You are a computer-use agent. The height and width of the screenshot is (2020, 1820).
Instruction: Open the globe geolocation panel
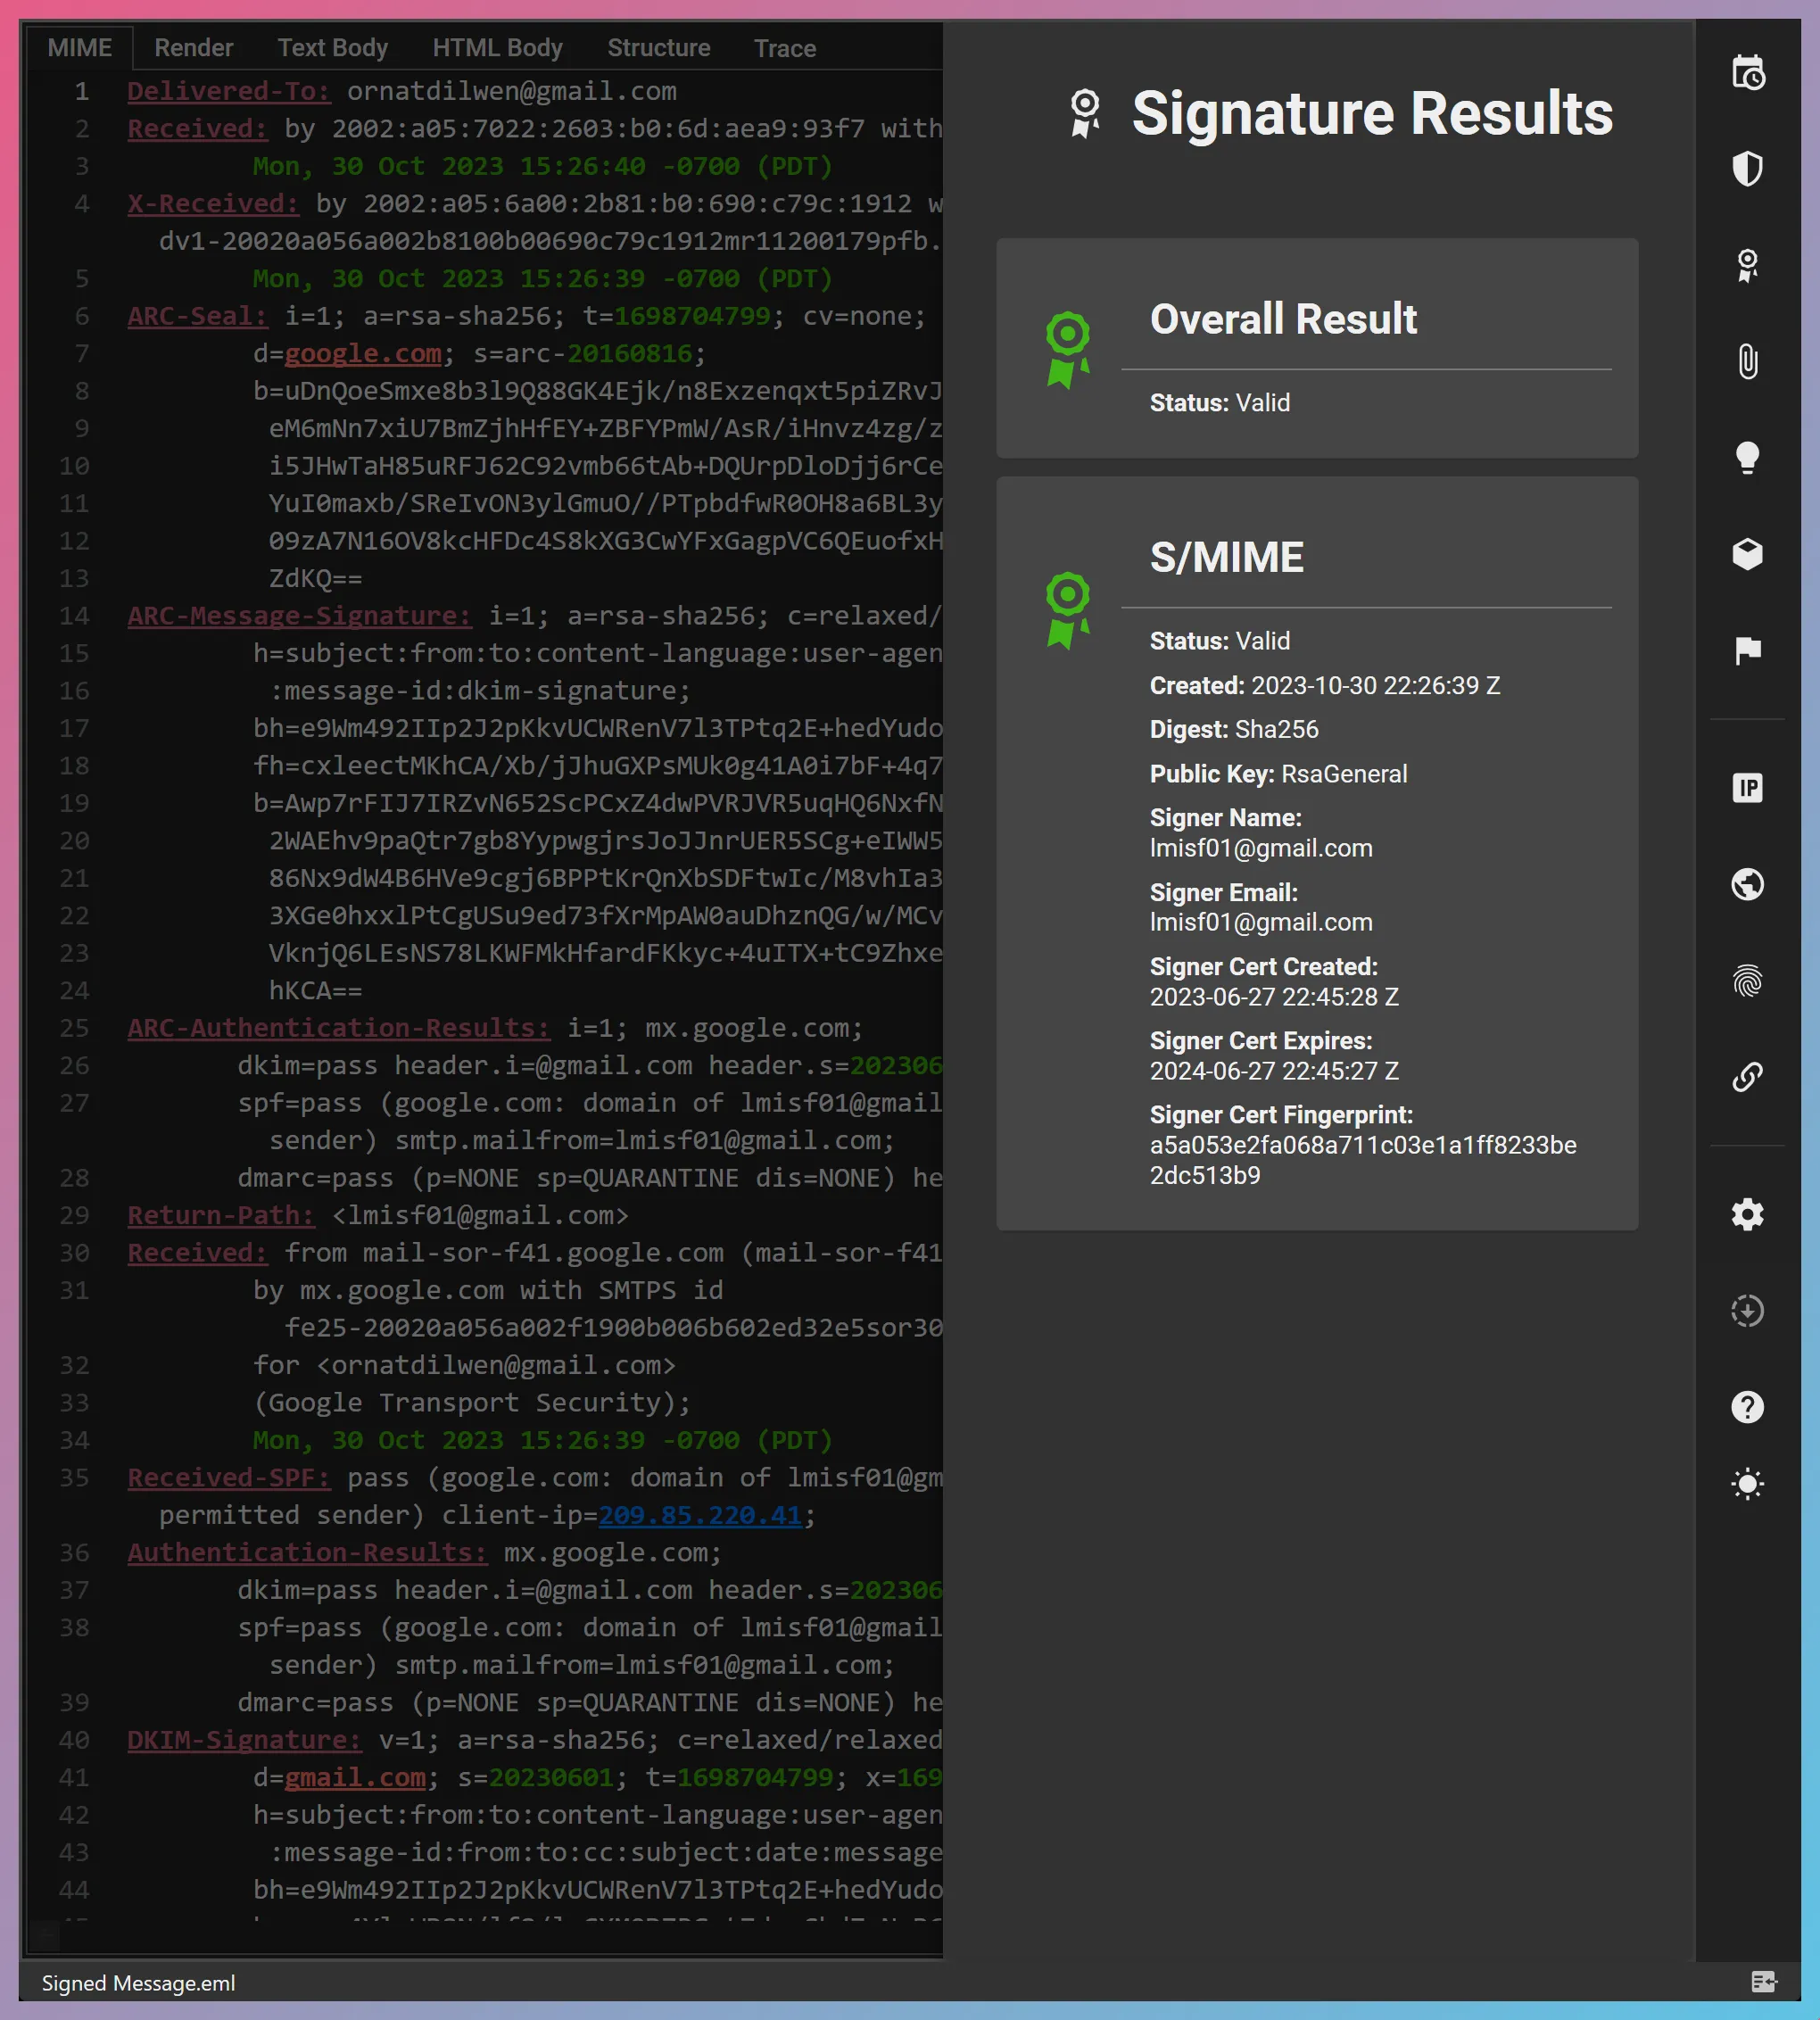pos(1748,885)
